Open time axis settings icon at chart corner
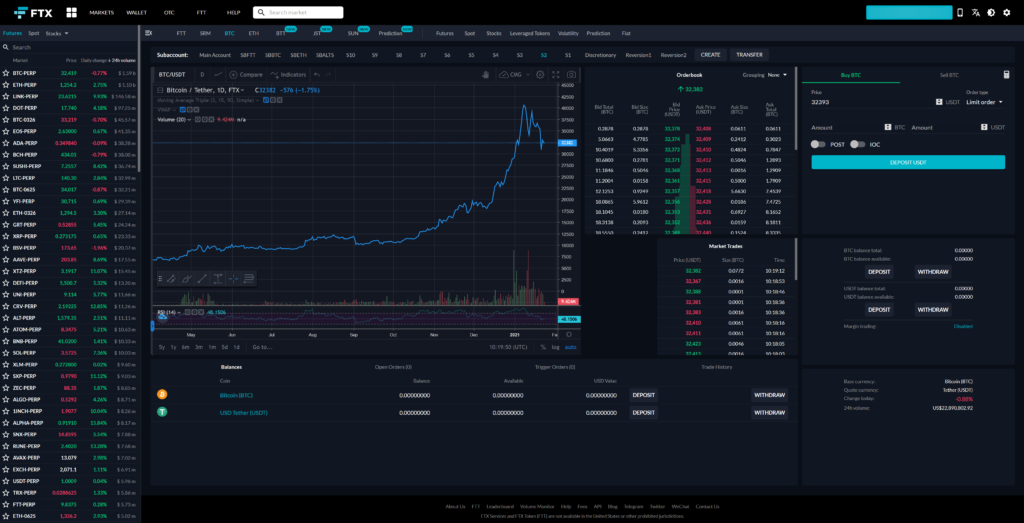This screenshot has width=1024, height=523. [x=569, y=334]
